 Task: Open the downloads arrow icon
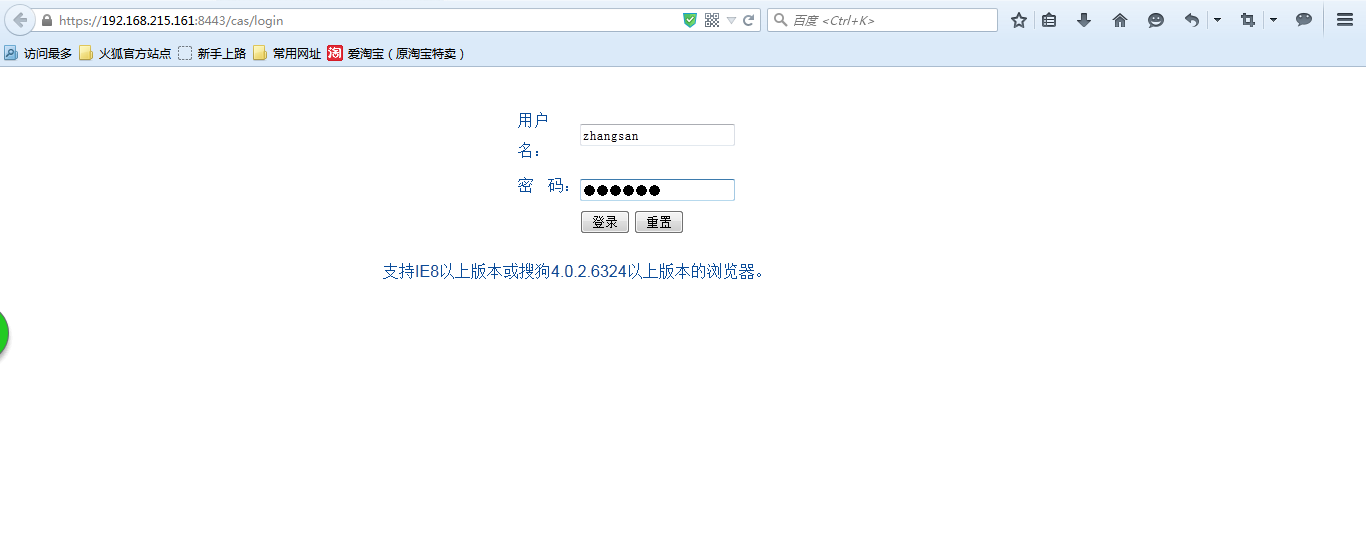1084,20
